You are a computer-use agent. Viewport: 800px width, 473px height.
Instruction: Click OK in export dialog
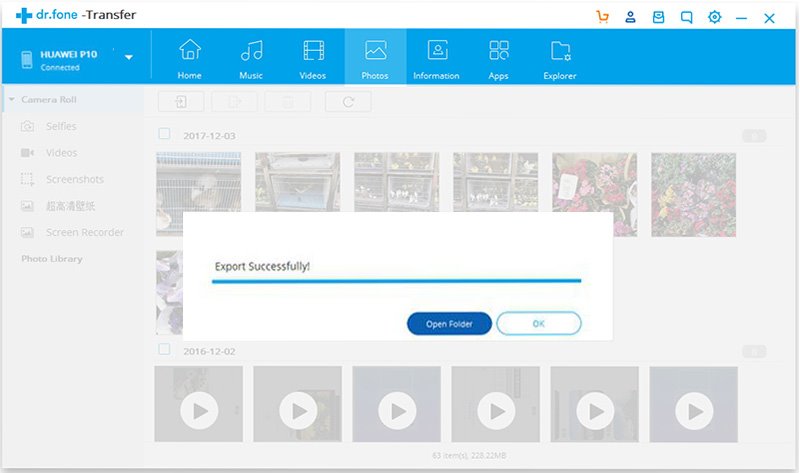(539, 323)
